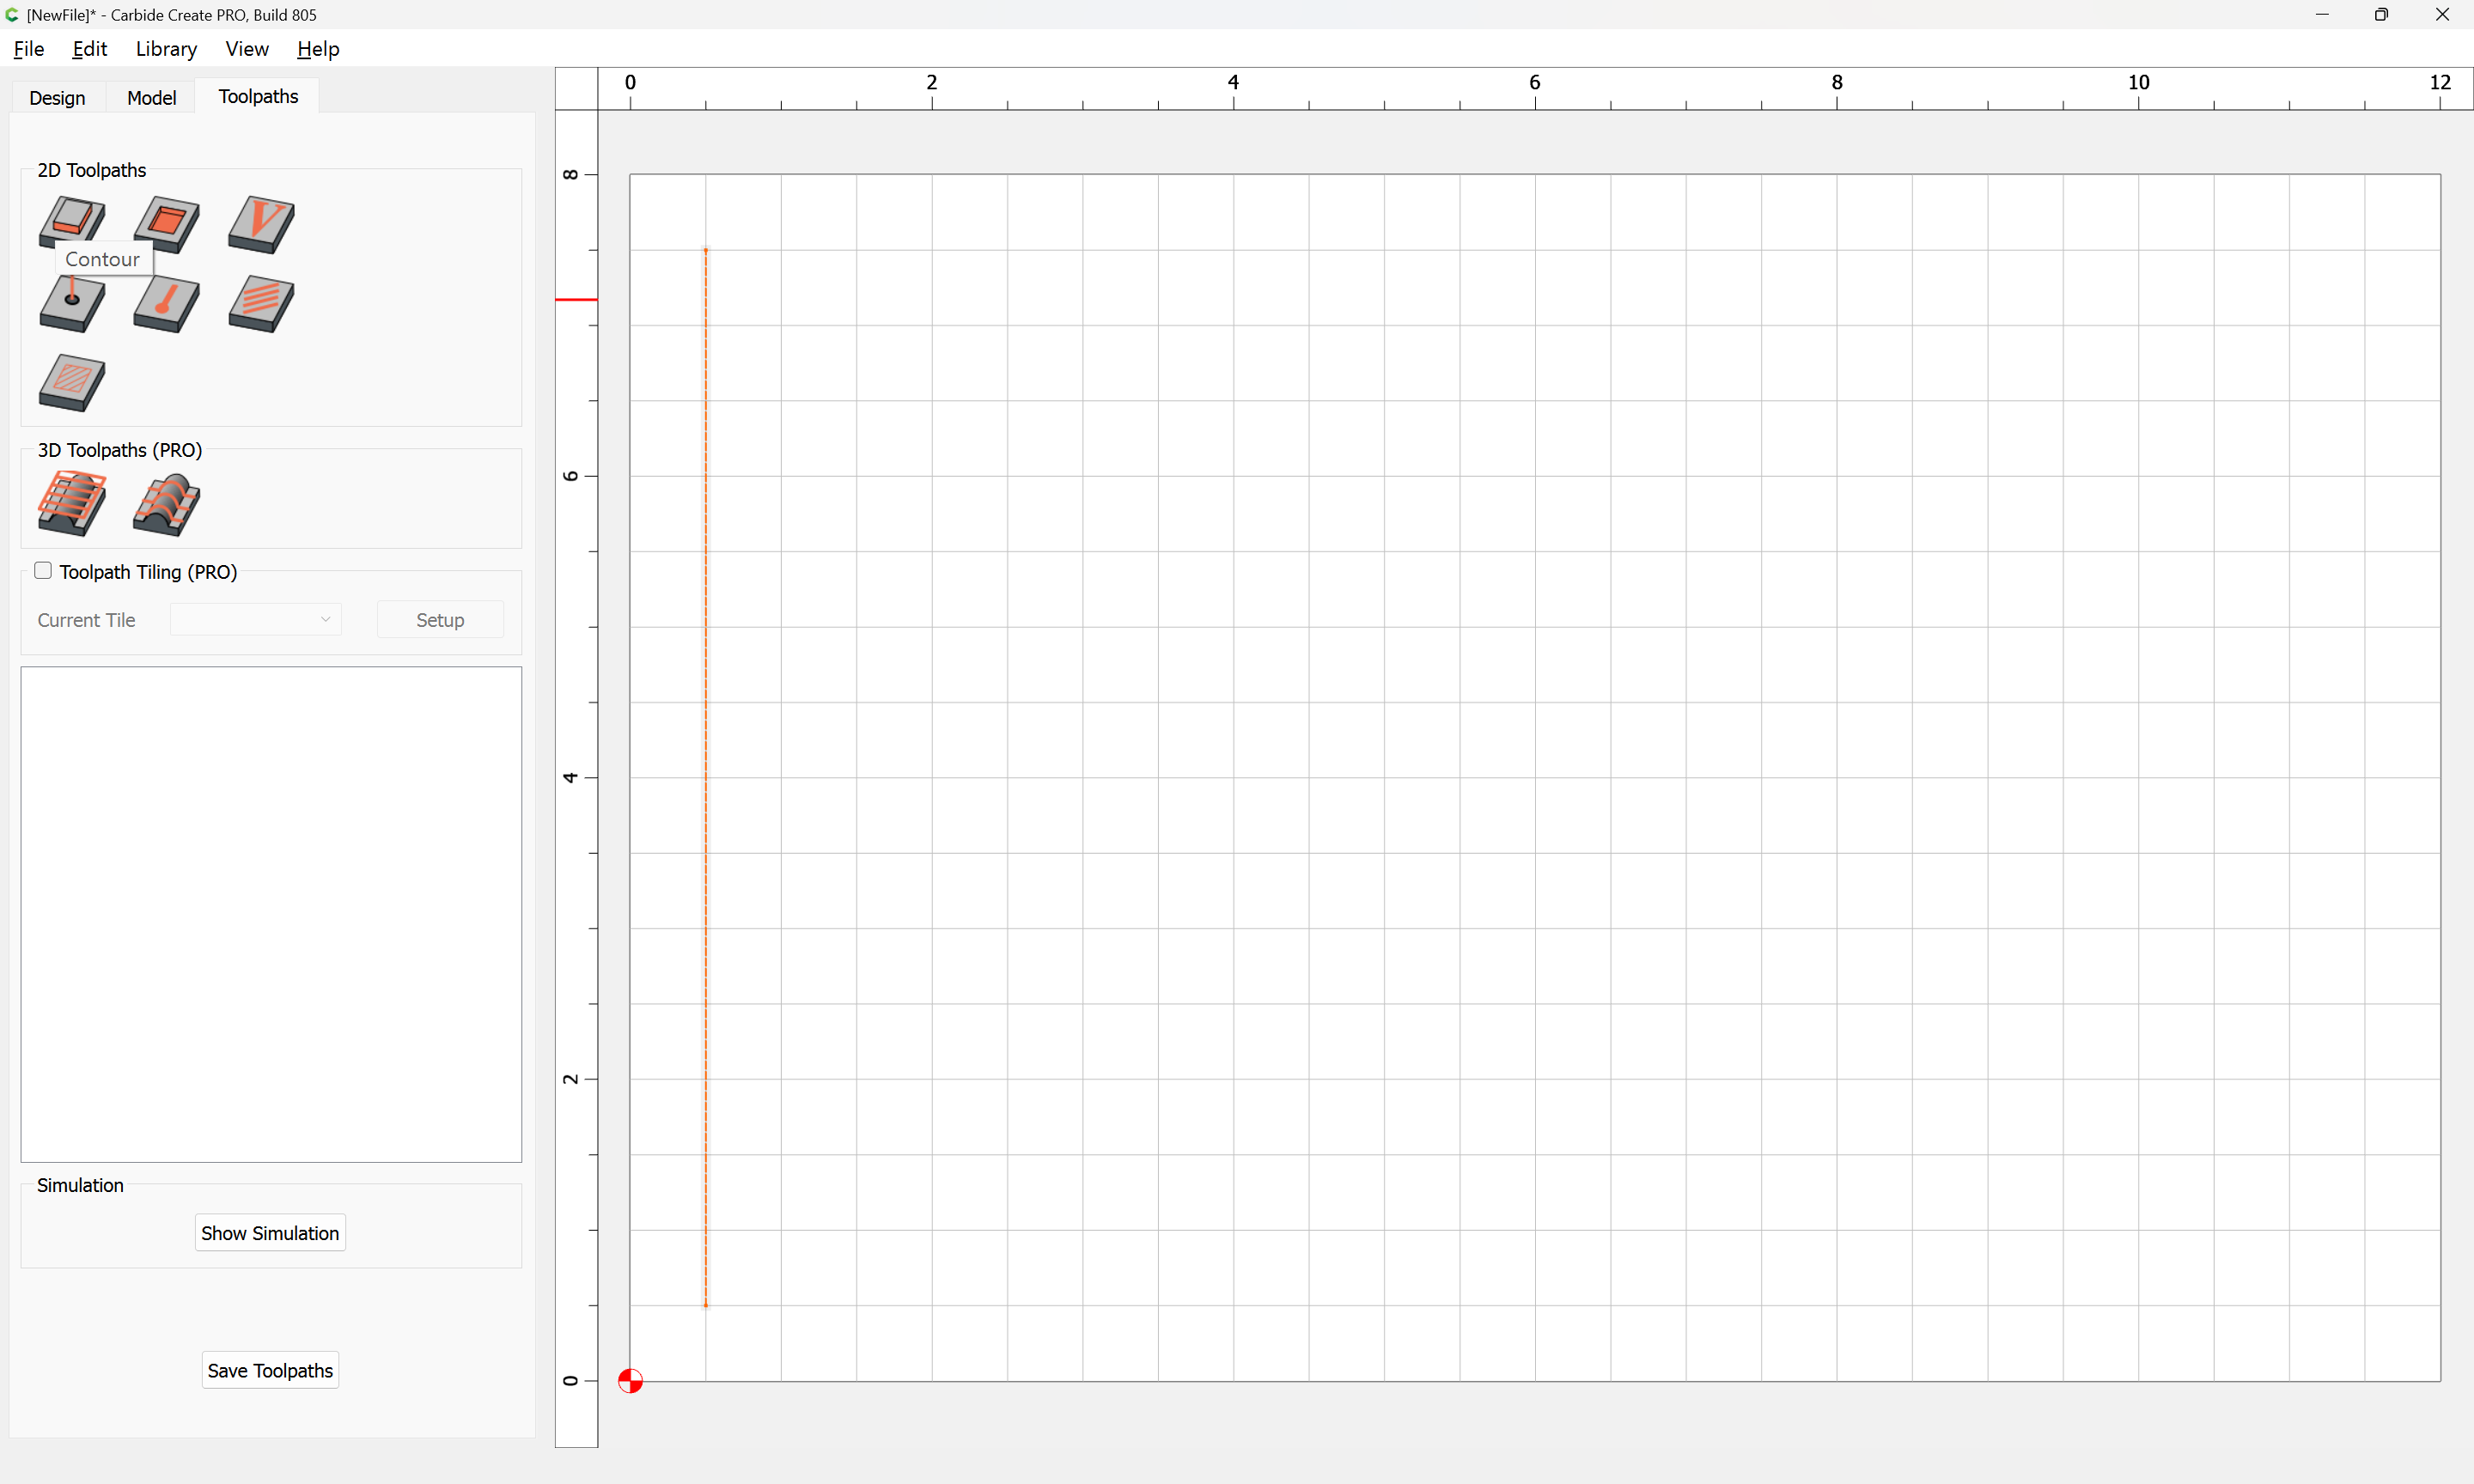Select the Texture toolpath icon with striped lines

coord(261,304)
